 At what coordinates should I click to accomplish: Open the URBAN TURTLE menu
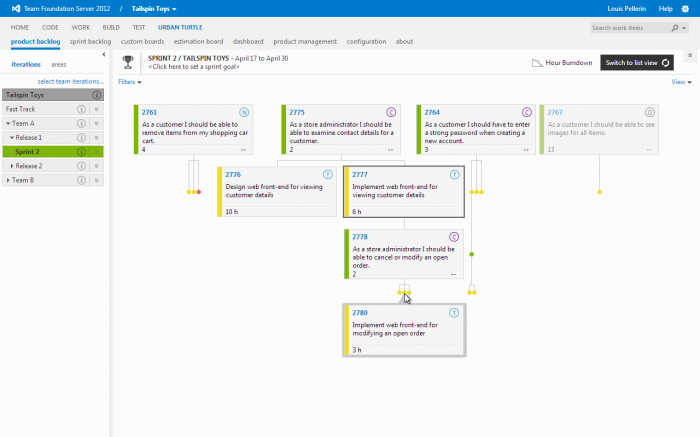point(180,27)
